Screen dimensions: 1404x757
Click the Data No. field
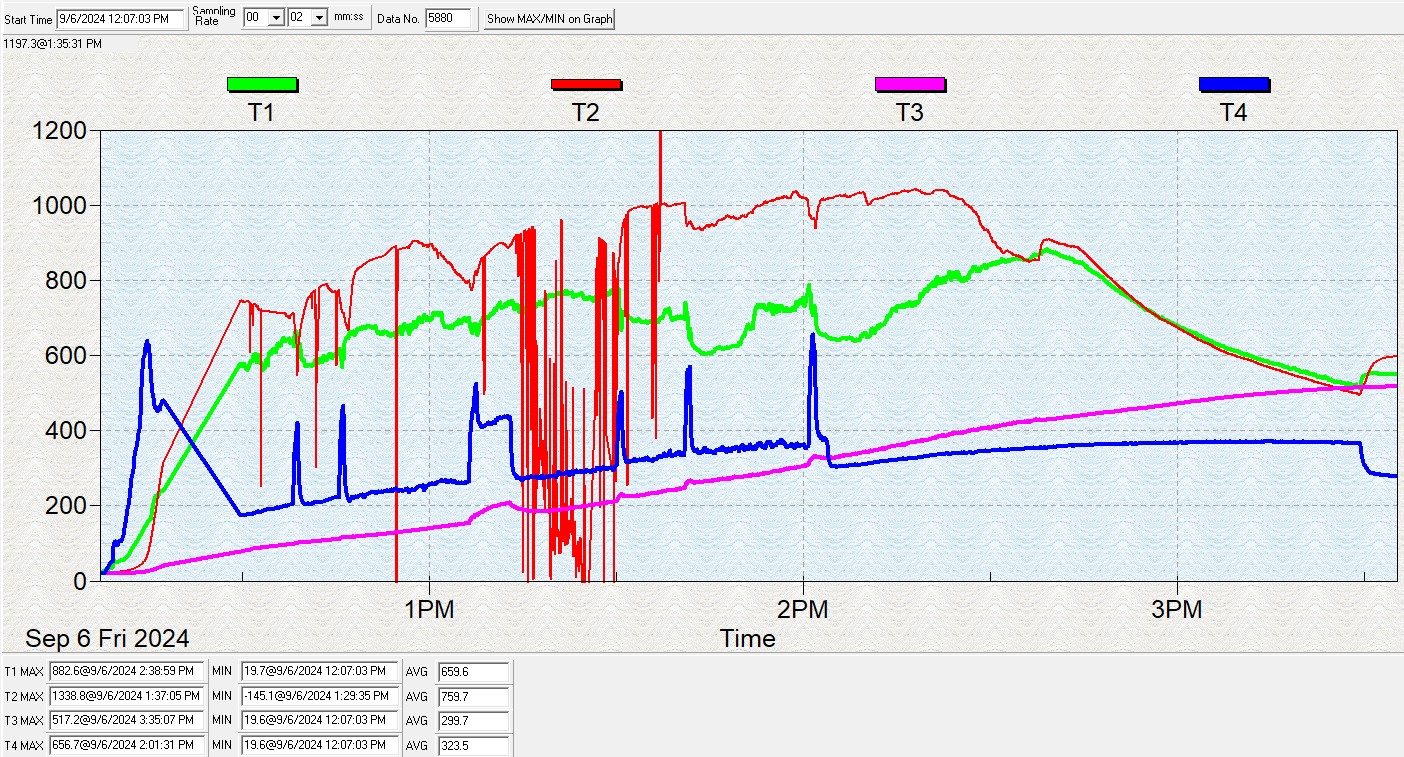coord(447,18)
